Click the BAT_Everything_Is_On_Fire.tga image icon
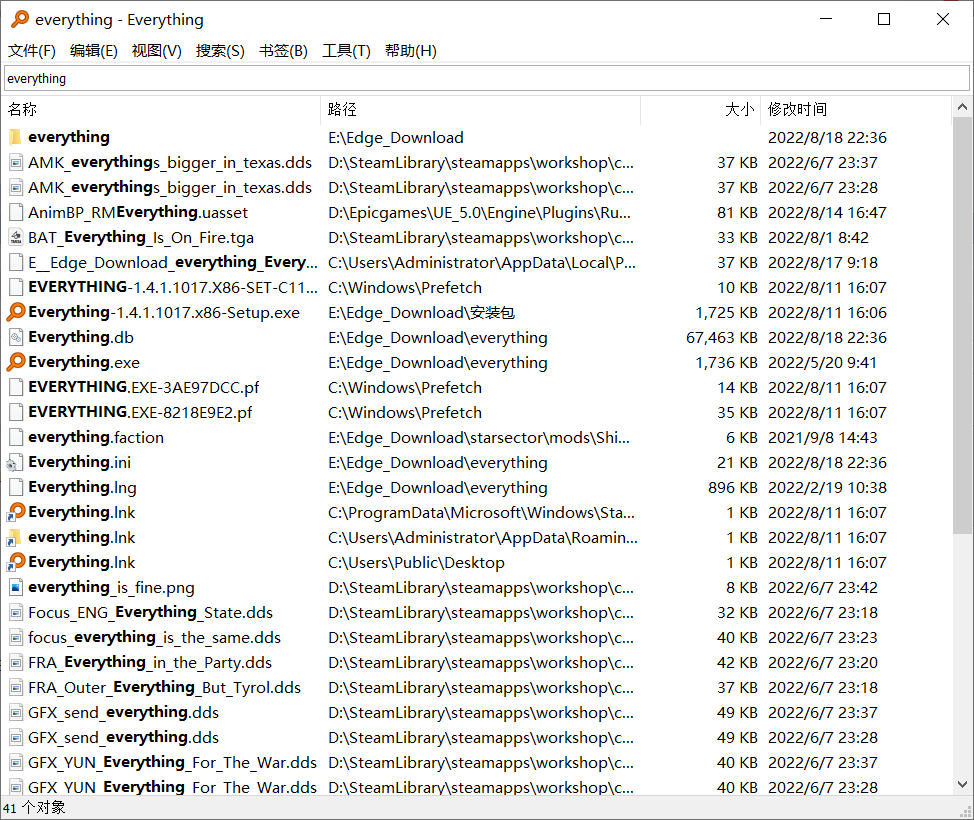The image size is (974, 820). [x=16, y=237]
